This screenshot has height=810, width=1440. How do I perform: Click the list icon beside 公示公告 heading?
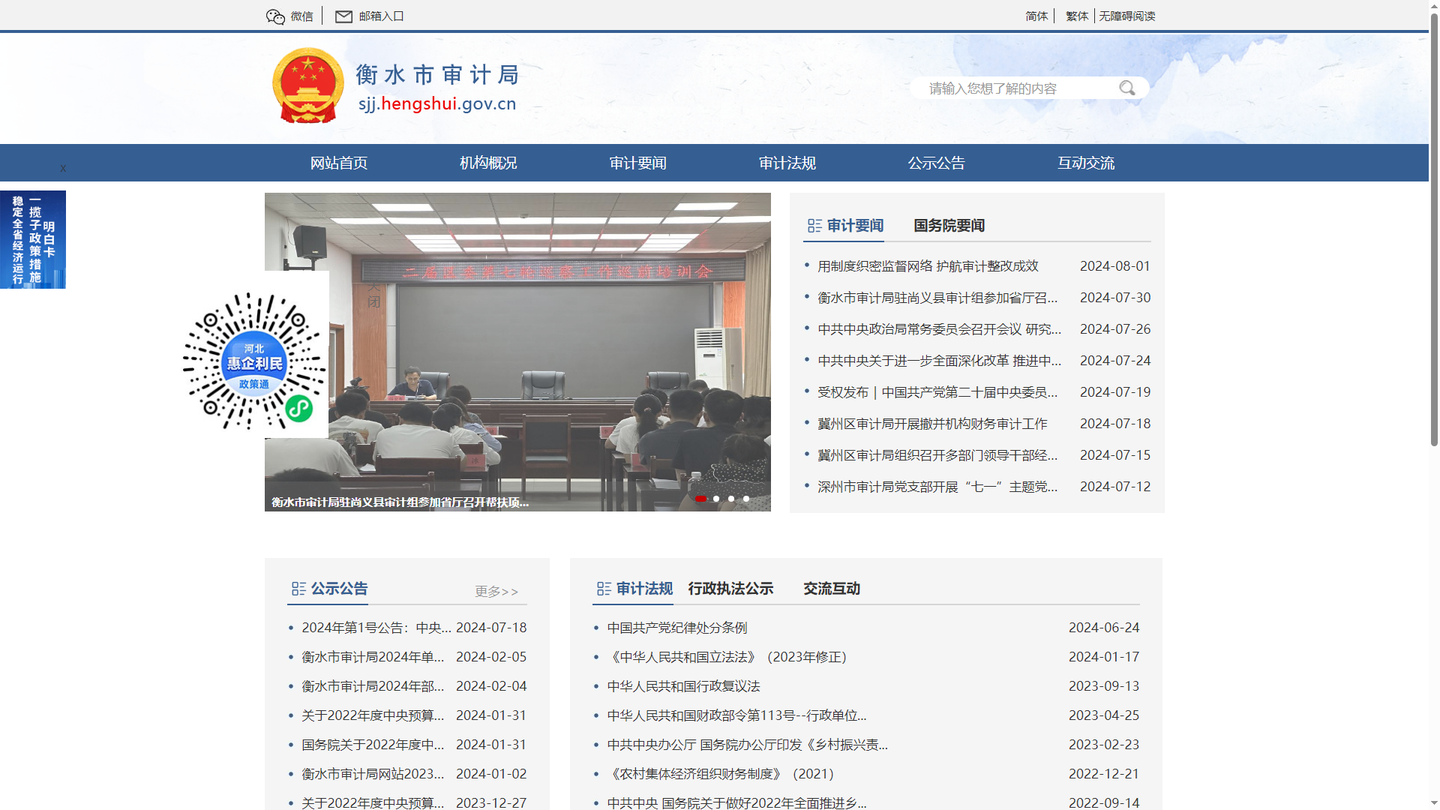click(x=298, y=589)
